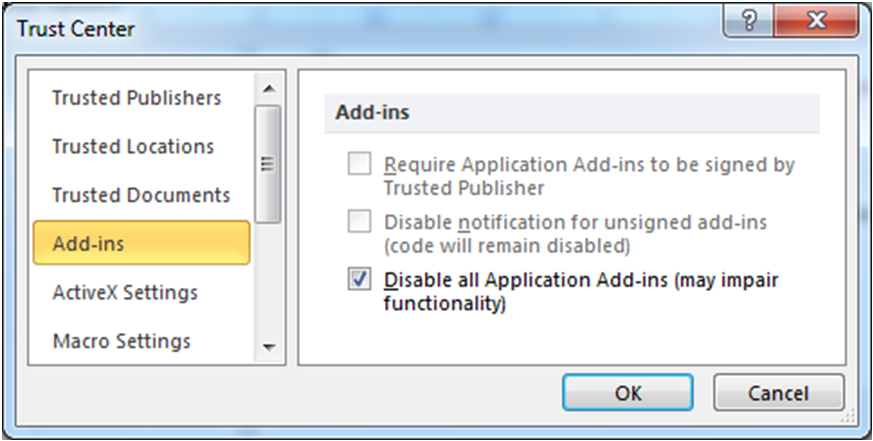Switch to Trusted Locations settings
Image resolution: width=873 pixels, height=441 pixels.
pyautogui.click(x=133, y=146)
